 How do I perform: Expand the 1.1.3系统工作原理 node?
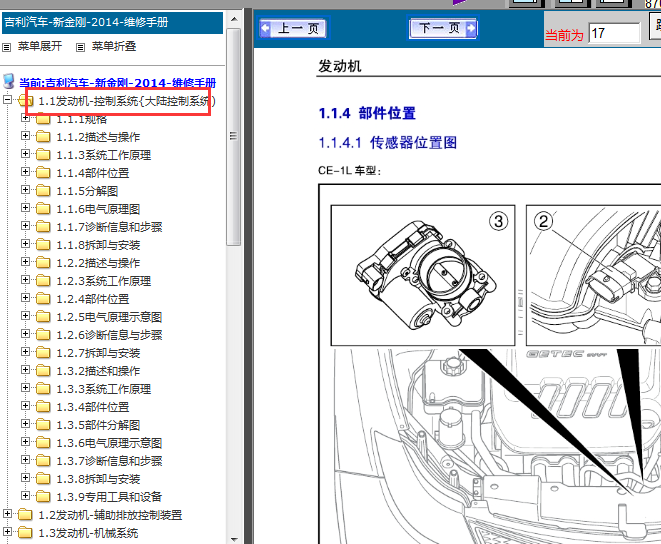tap(25, 154)
